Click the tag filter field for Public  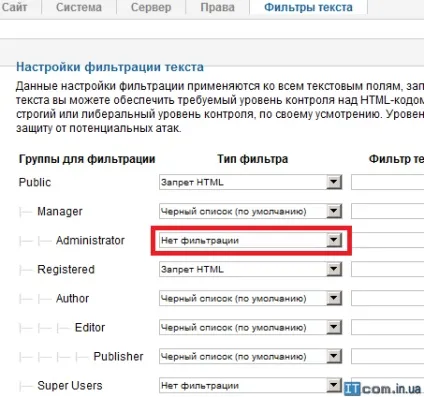(388, 182)
